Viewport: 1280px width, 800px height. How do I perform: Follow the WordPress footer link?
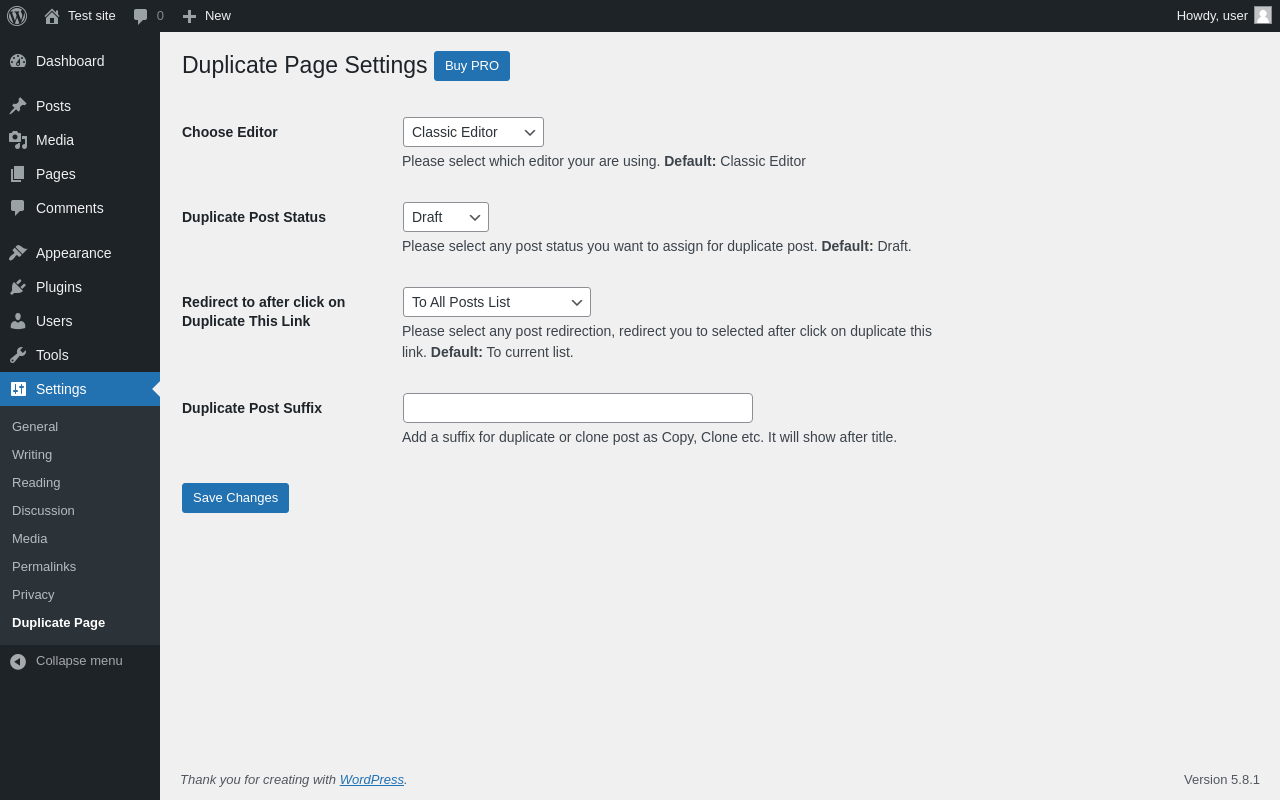pos(371,779)
